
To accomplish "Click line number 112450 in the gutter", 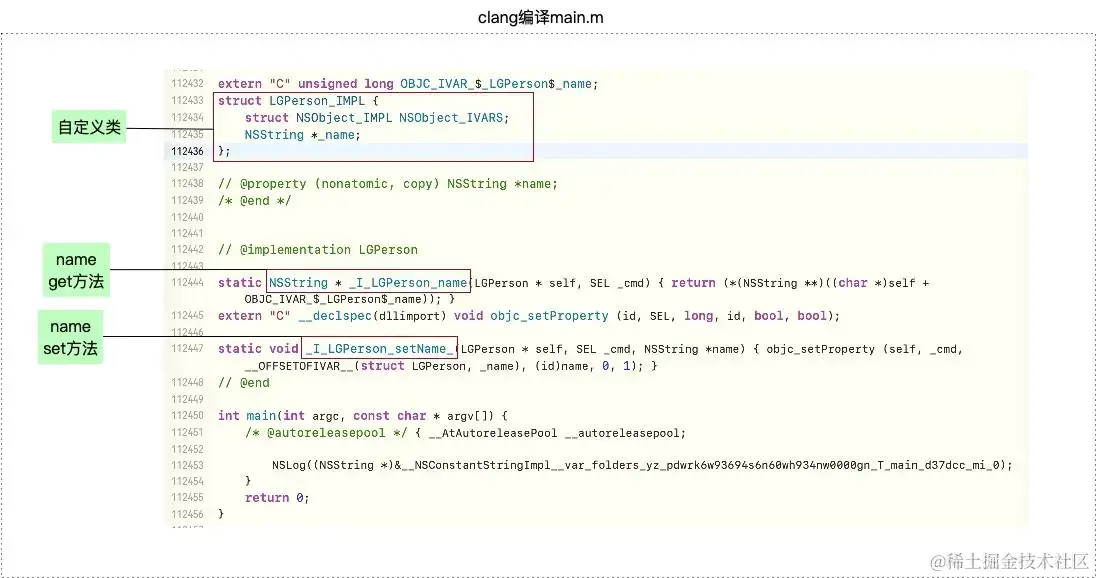I will [x=187, y=415].
